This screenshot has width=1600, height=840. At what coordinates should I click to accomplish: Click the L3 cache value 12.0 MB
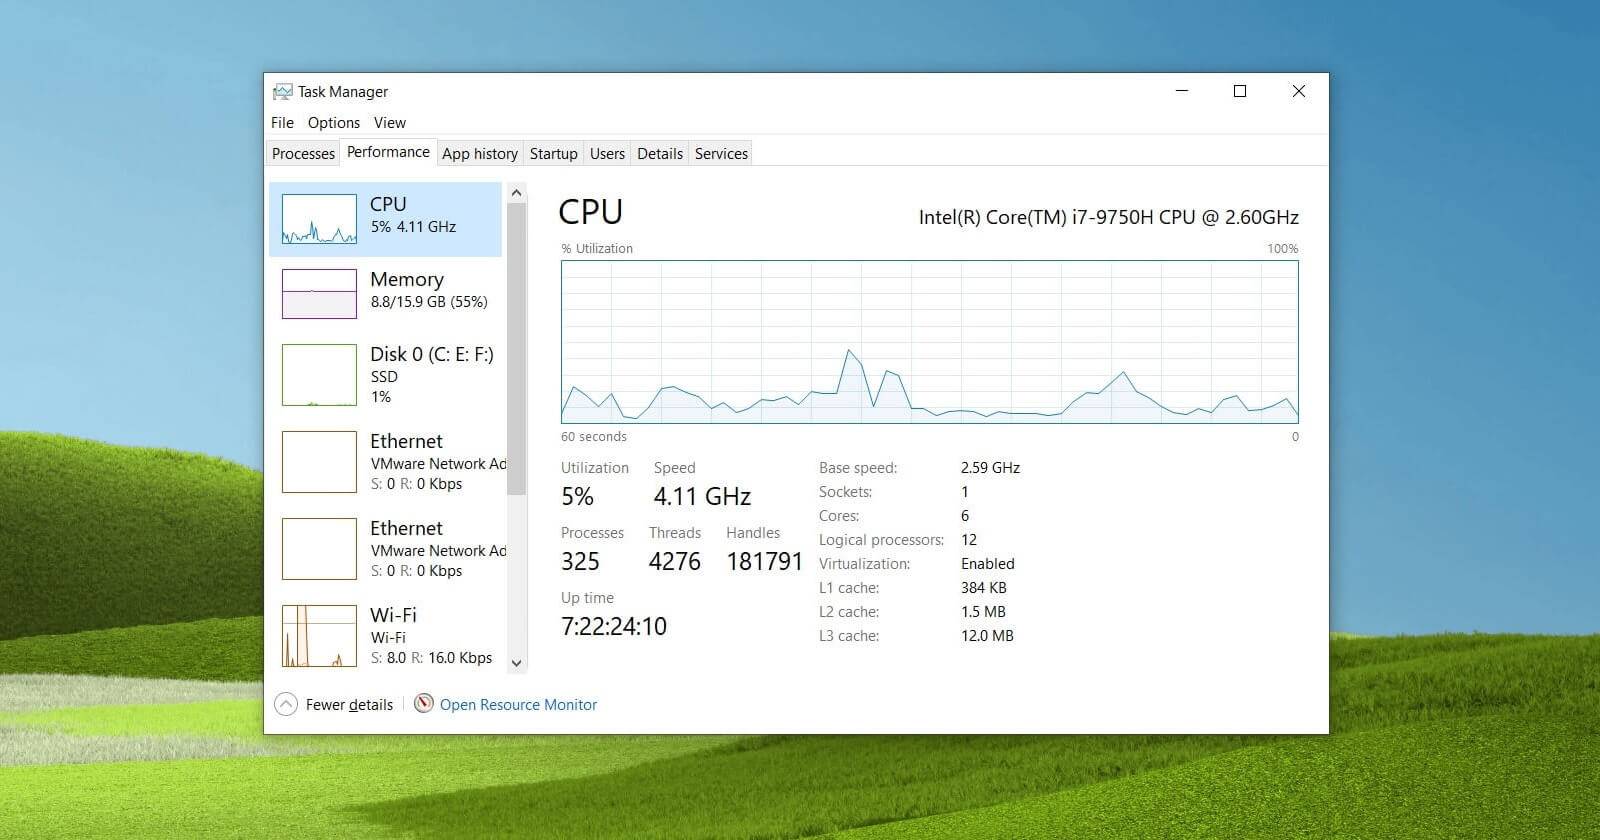987,635
